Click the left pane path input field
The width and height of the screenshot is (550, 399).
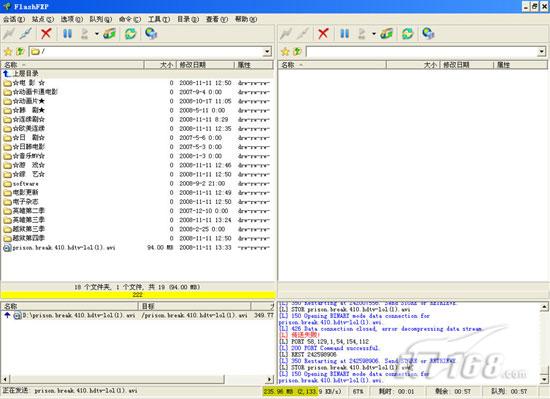click(147, 52)
